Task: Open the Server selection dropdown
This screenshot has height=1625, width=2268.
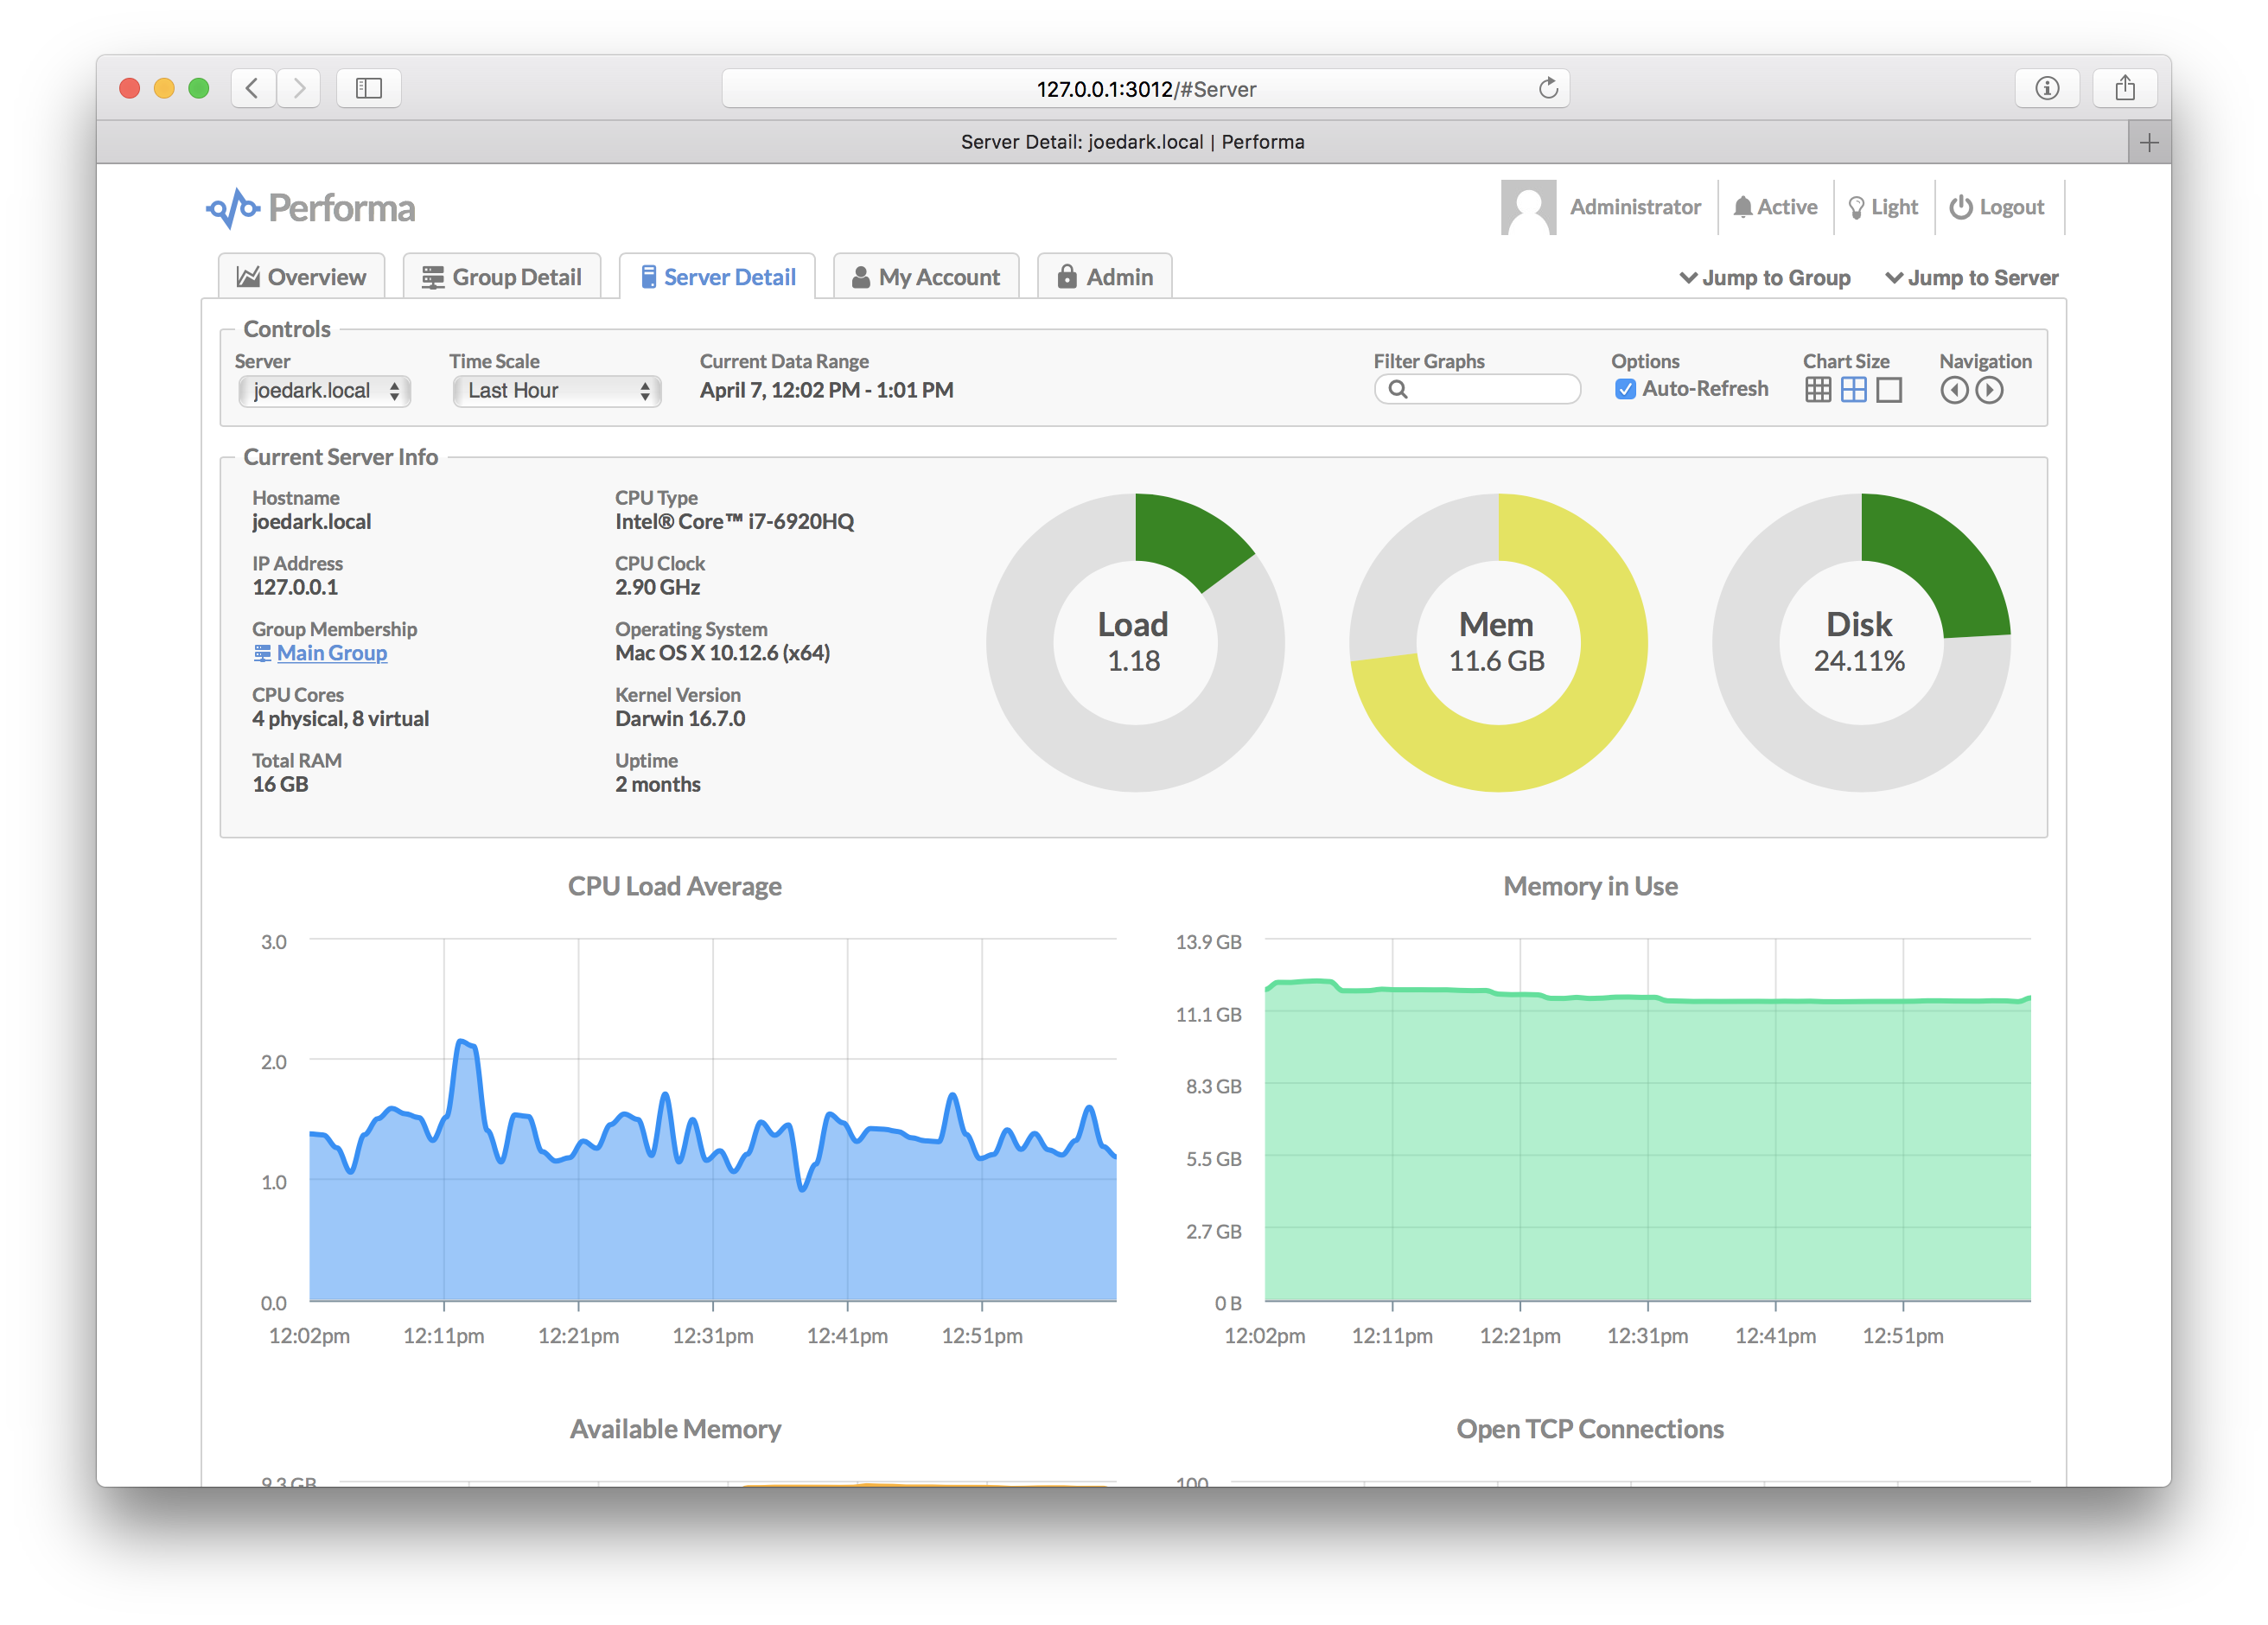Action: click(325, 391)
